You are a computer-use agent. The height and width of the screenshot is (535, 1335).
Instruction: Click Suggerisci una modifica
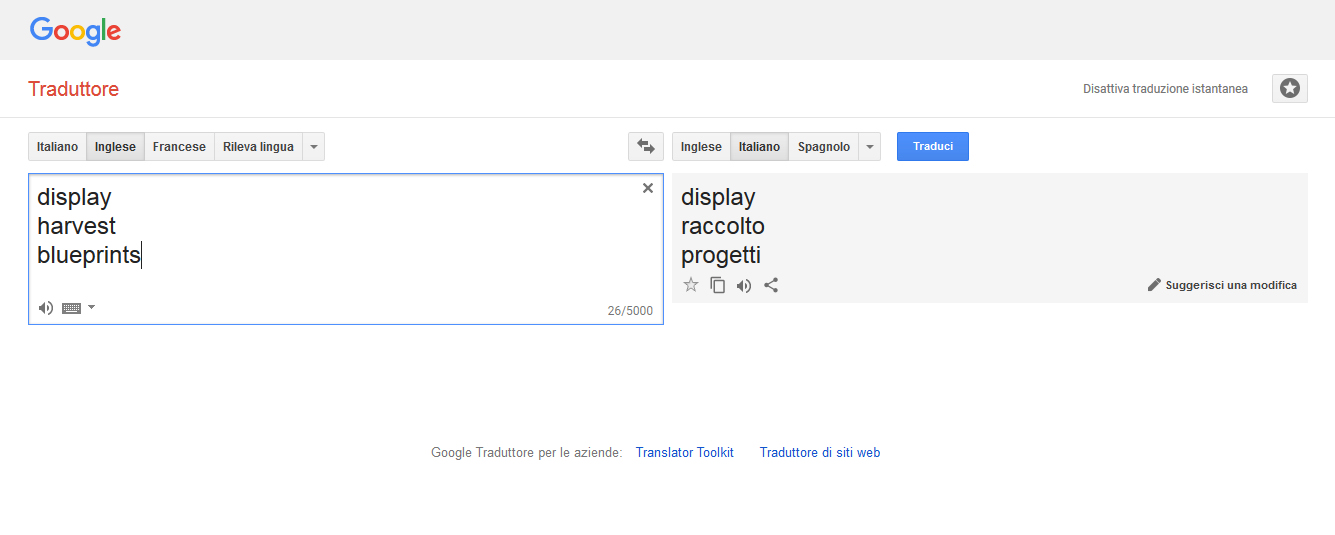1222,285
